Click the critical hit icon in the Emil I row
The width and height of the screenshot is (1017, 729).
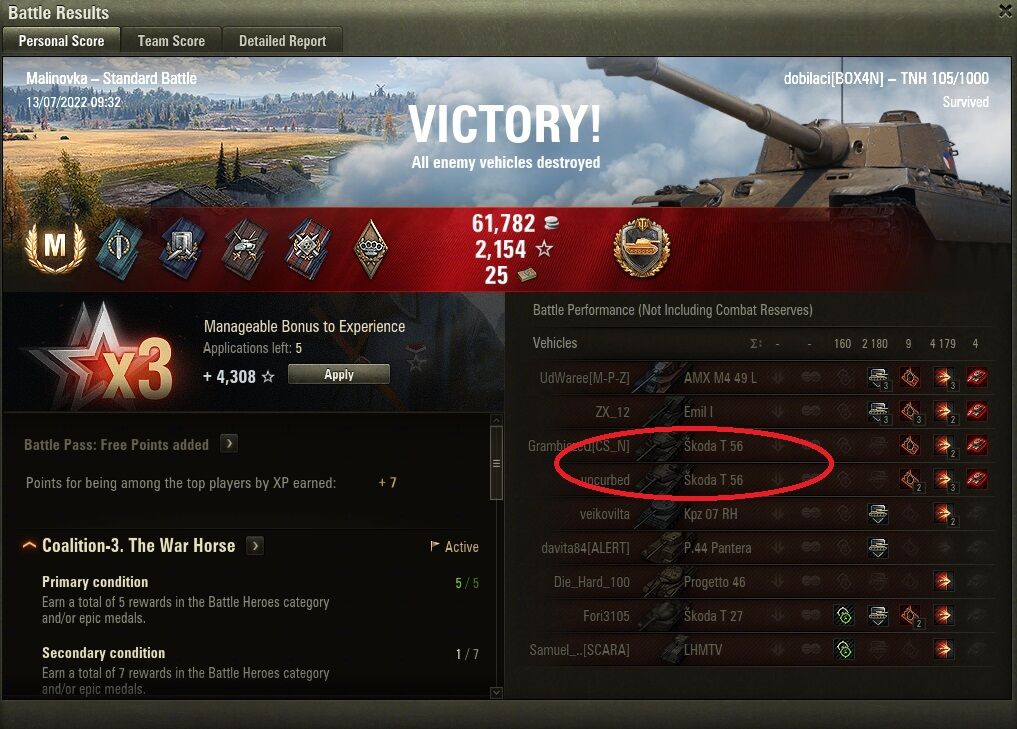[910, 411]
